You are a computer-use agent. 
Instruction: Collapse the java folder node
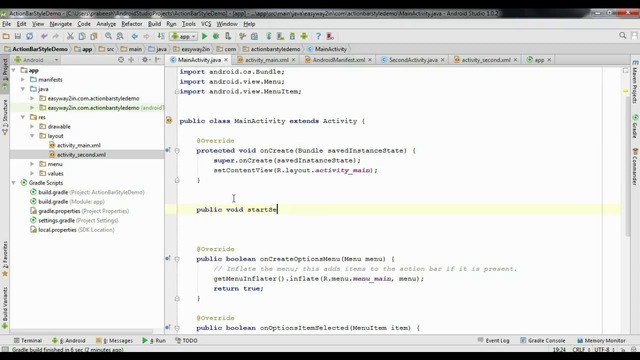(23, 89)
